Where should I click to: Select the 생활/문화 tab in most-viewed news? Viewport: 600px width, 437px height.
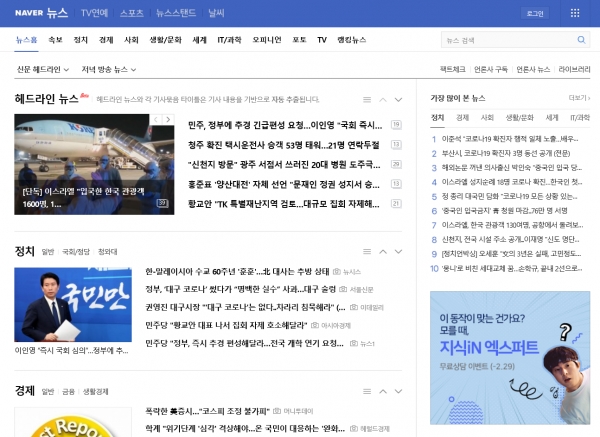(x=519, y=117)
